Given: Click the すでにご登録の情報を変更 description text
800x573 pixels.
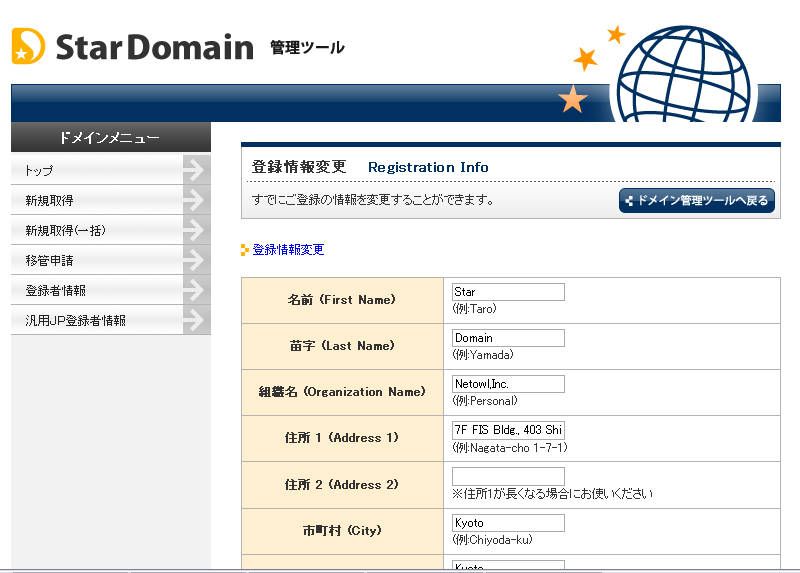Looking at the screenshot, I should click(x=372, y=200).
